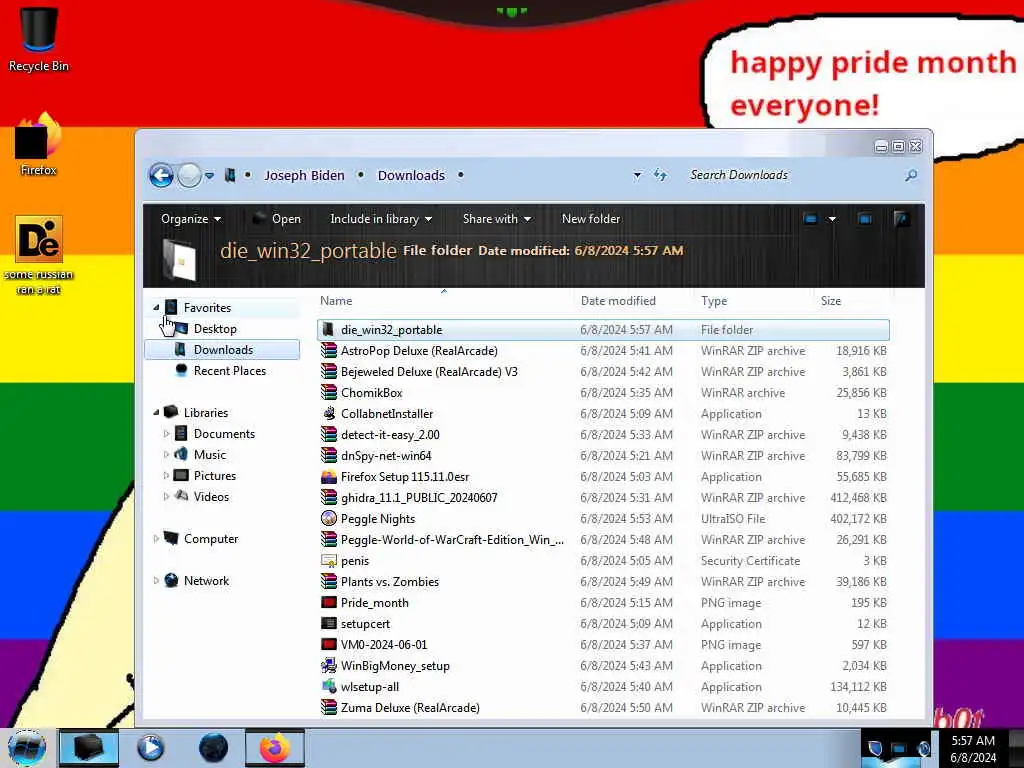1024x768 pixels.
Task: Select the WinBigMoney_setup installer icon
Action: 329,665
